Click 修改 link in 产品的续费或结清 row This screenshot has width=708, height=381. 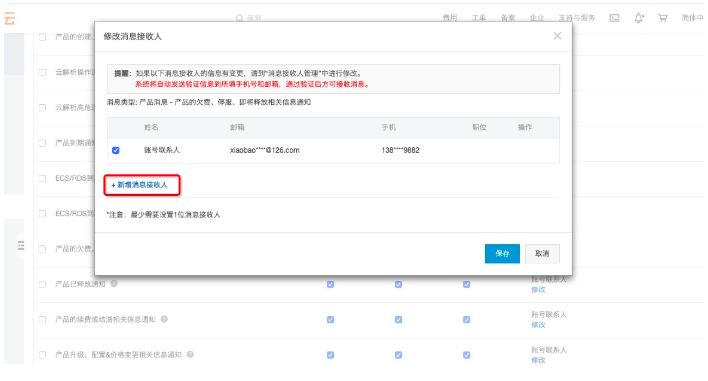pos(538,325)
